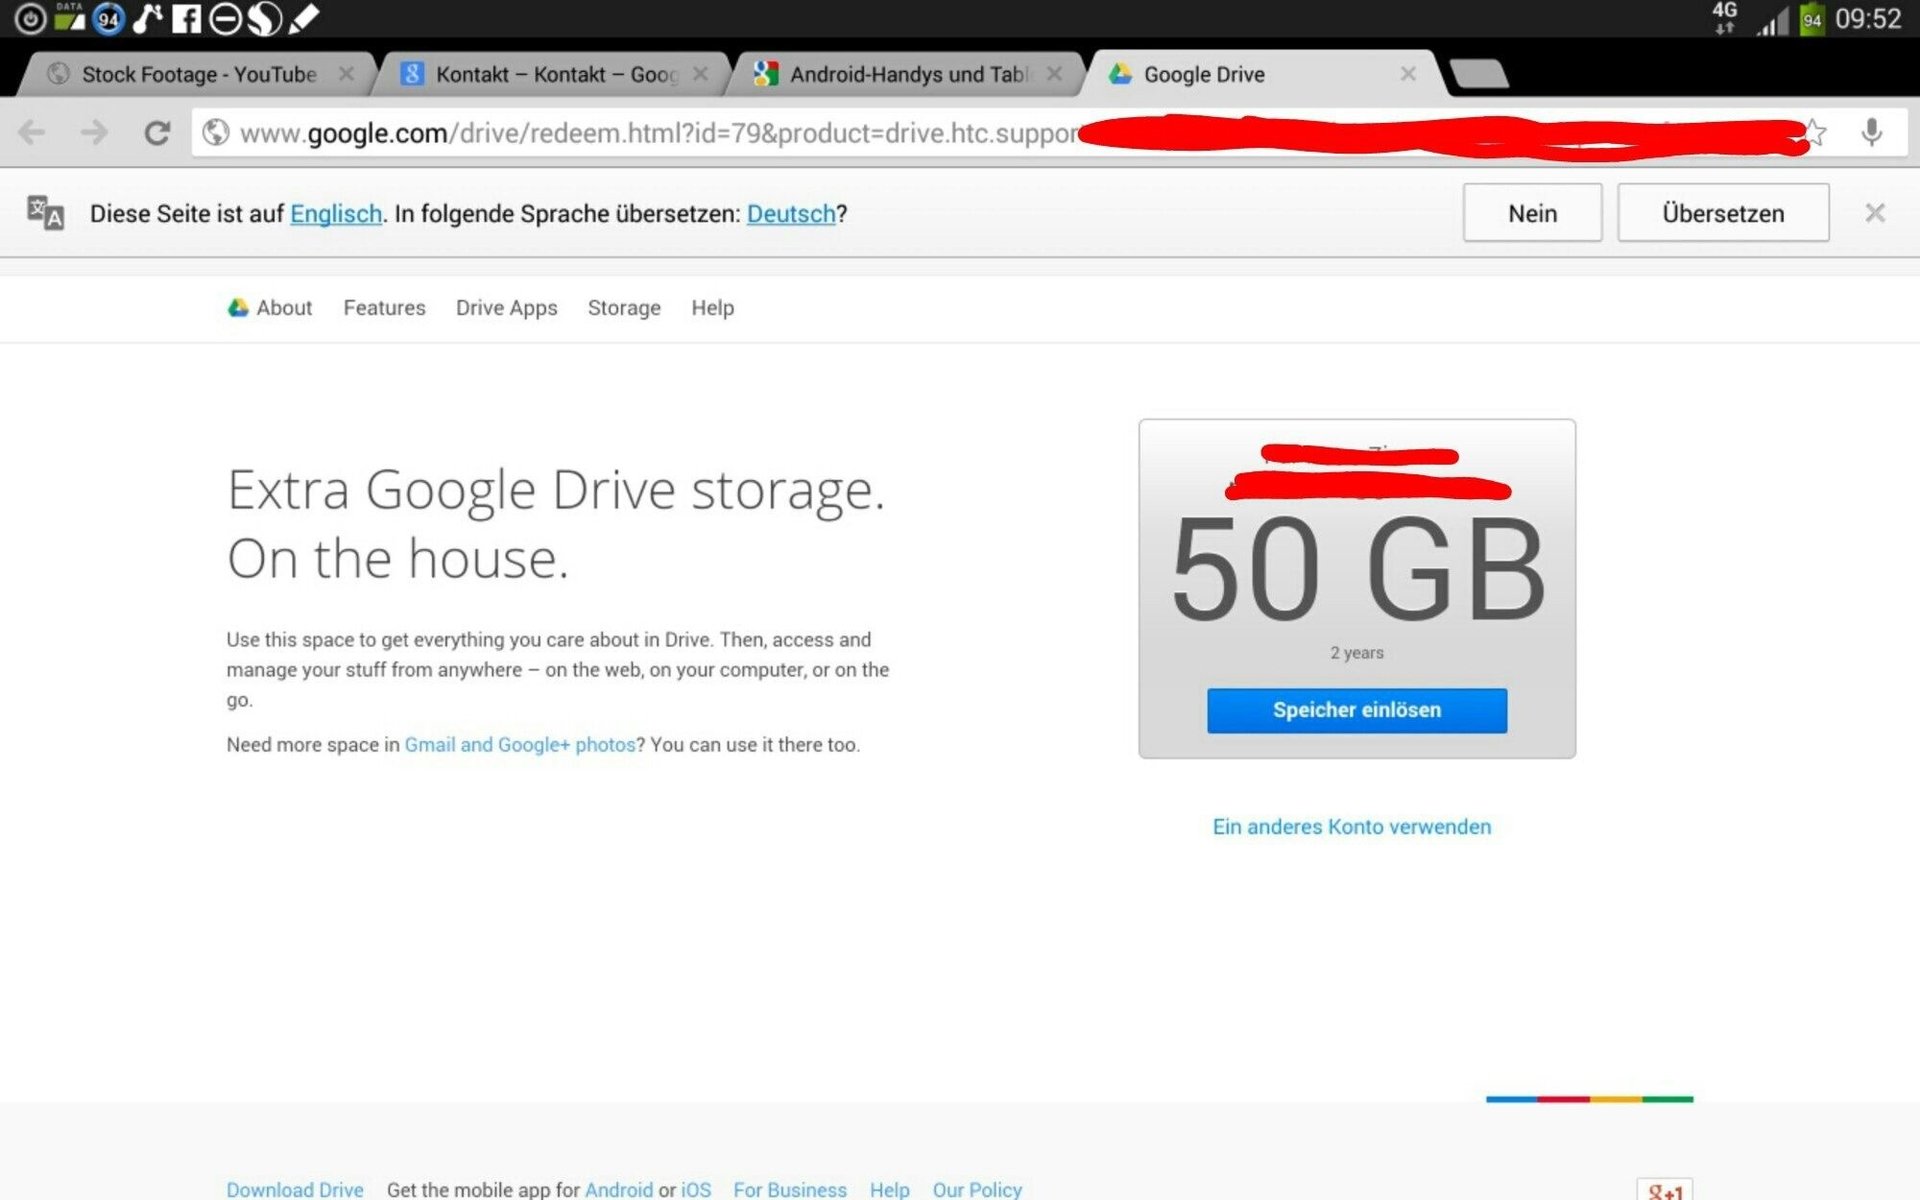Click the Android link in the footer
The image size is (1920, 1200).
[618, 1190]
